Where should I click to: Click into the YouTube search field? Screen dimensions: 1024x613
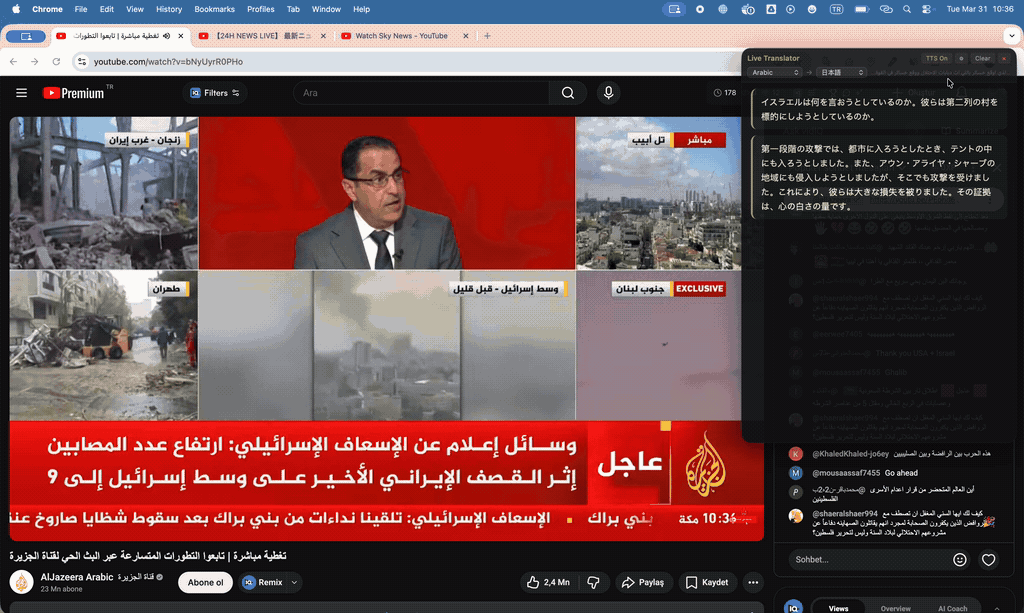421,93
